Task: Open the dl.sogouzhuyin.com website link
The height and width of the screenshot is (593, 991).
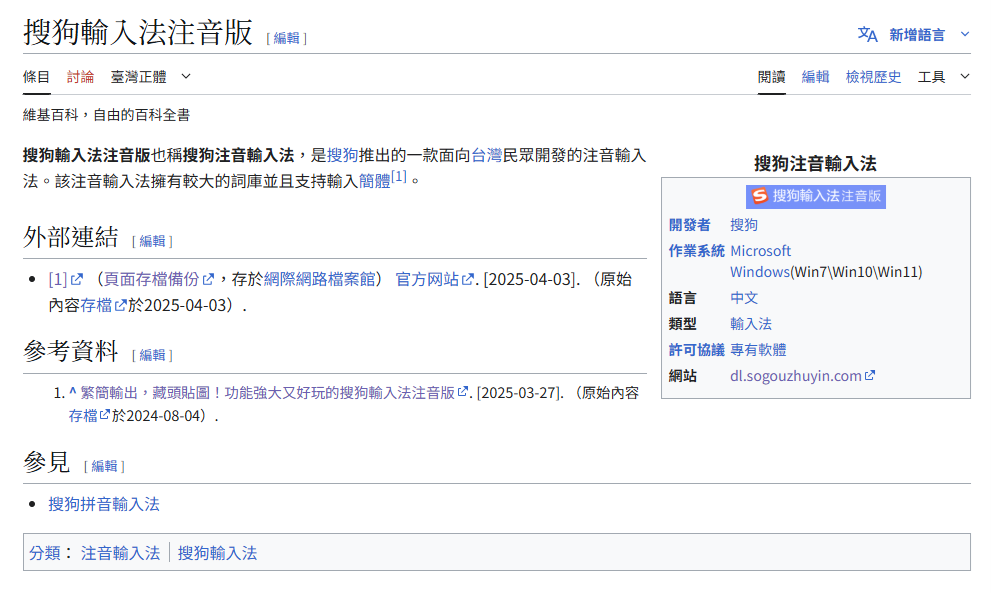Action: coord(796,376)
